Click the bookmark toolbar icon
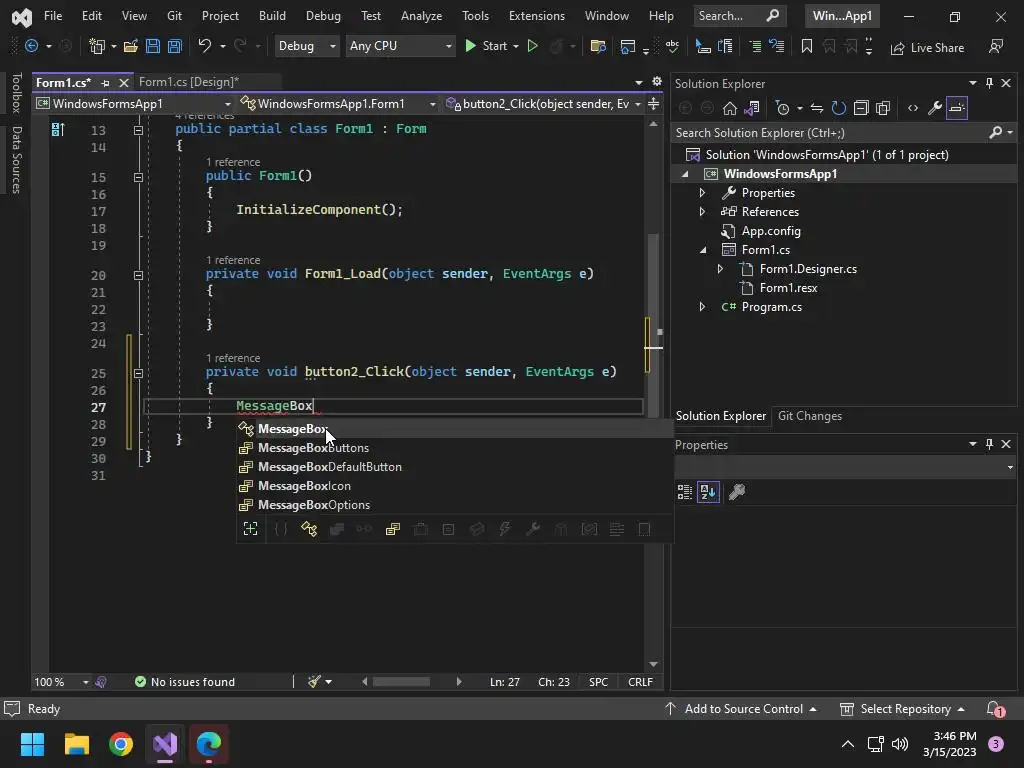Screen dimensions: 1024x768 coord(807,46)
